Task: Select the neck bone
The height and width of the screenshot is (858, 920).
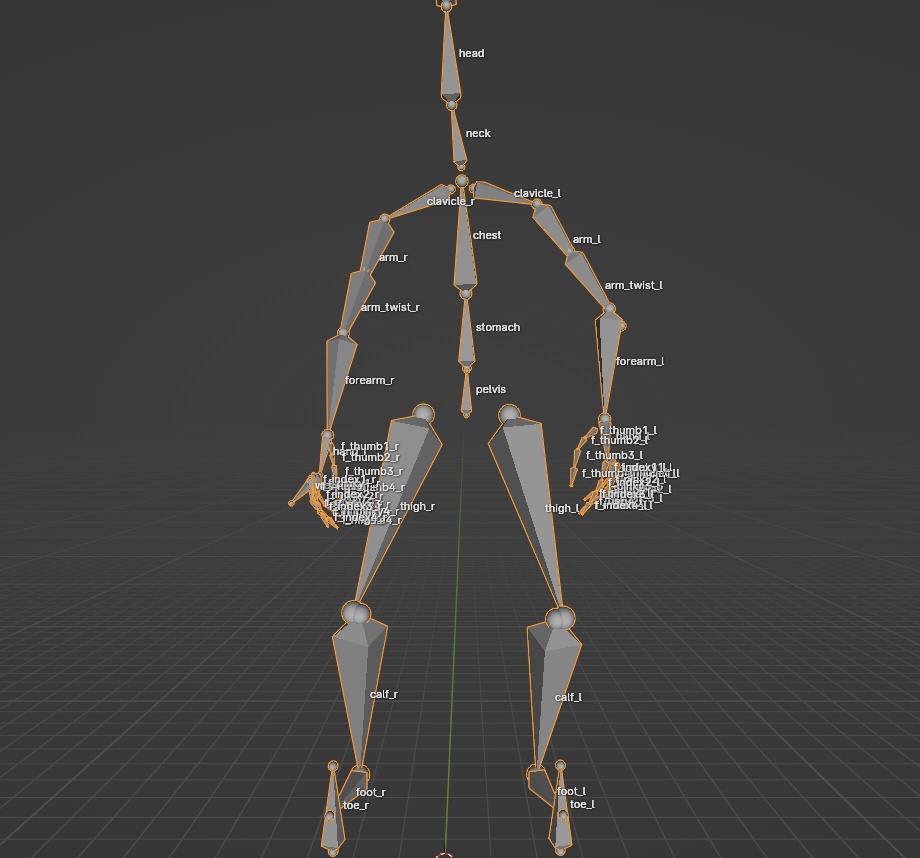Action: [x=458, y=137]
